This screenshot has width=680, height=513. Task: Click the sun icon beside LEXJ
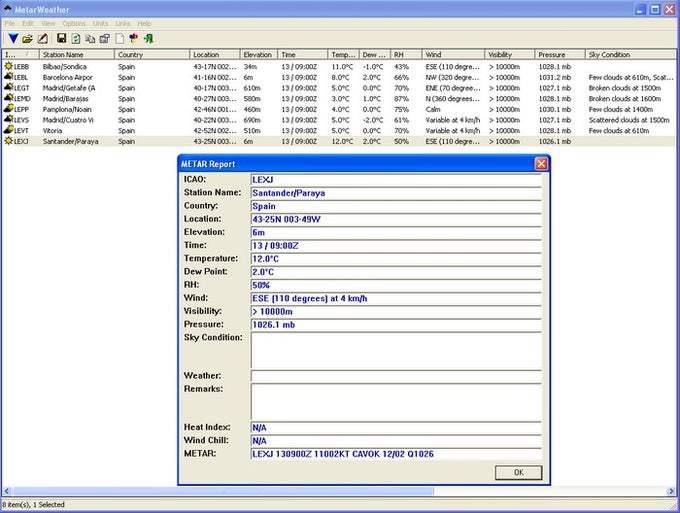[8, 141]
